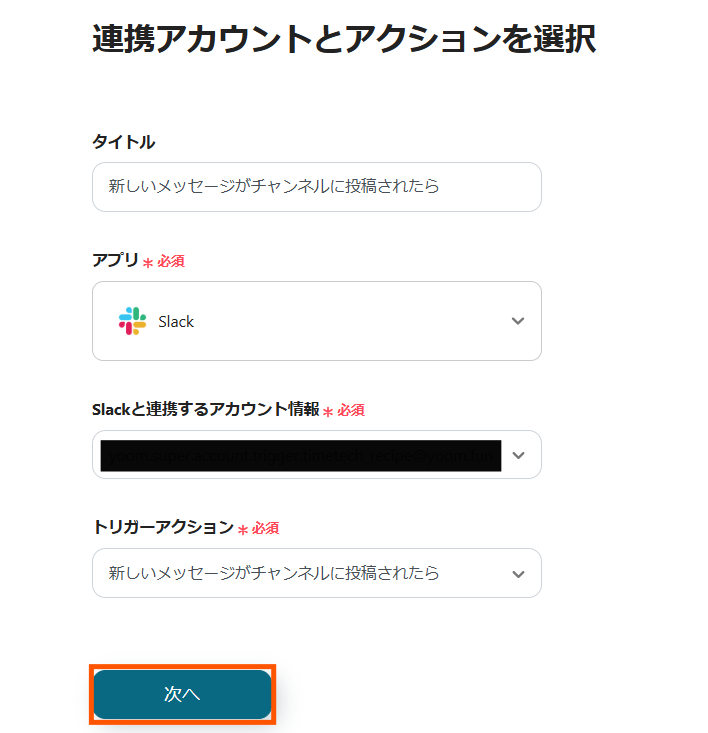The image size is (708, 733).
Task: Select the redacted account information field
Action: pyautogui.click(x=300, y=455)
